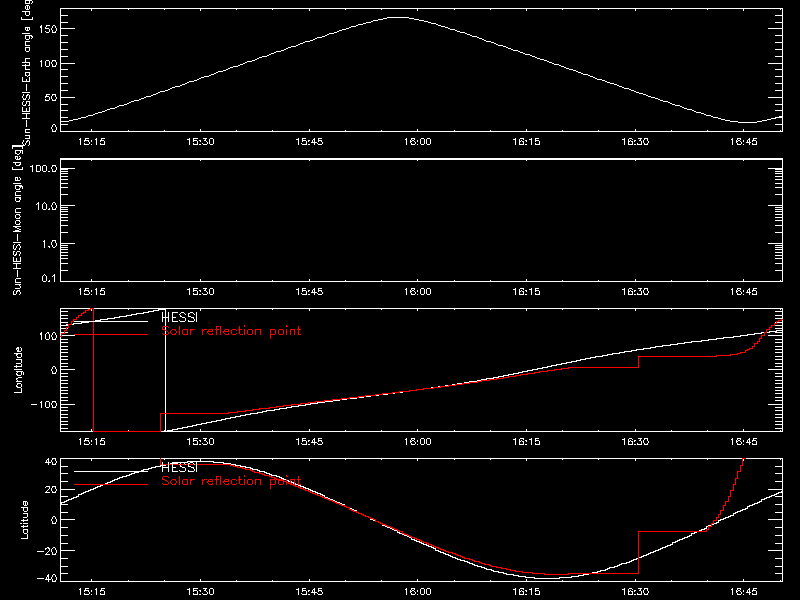Image resolution: width=800 pixels, height=600 pixels.
Task: Select the 100.0 tick on Moon angle axis
Action: tap(44, 169)
